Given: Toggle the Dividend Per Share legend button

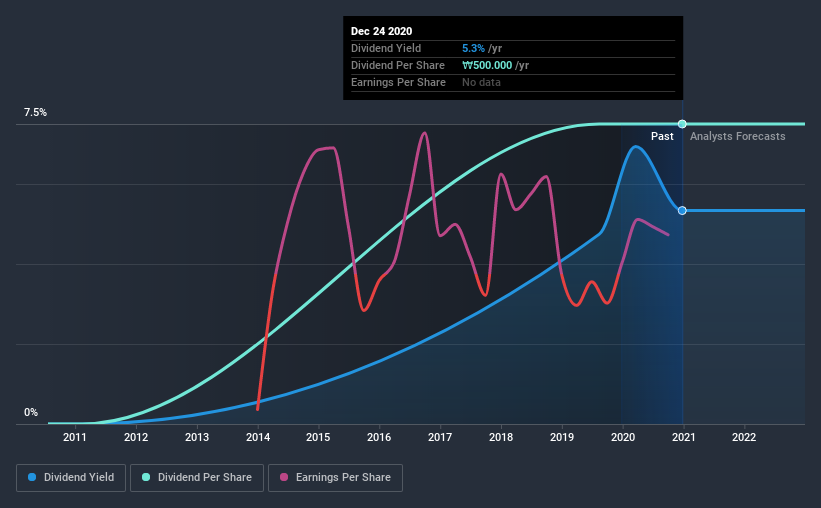Looking at the screenshot, I should click(197, 478).
